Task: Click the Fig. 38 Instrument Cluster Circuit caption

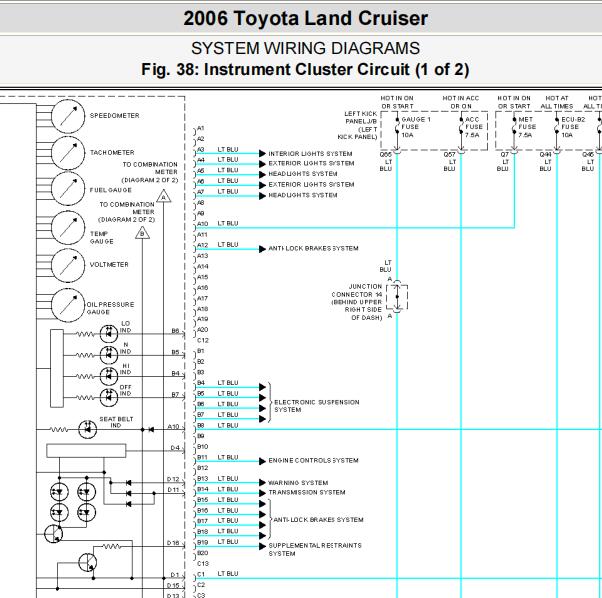Action: 305,69
